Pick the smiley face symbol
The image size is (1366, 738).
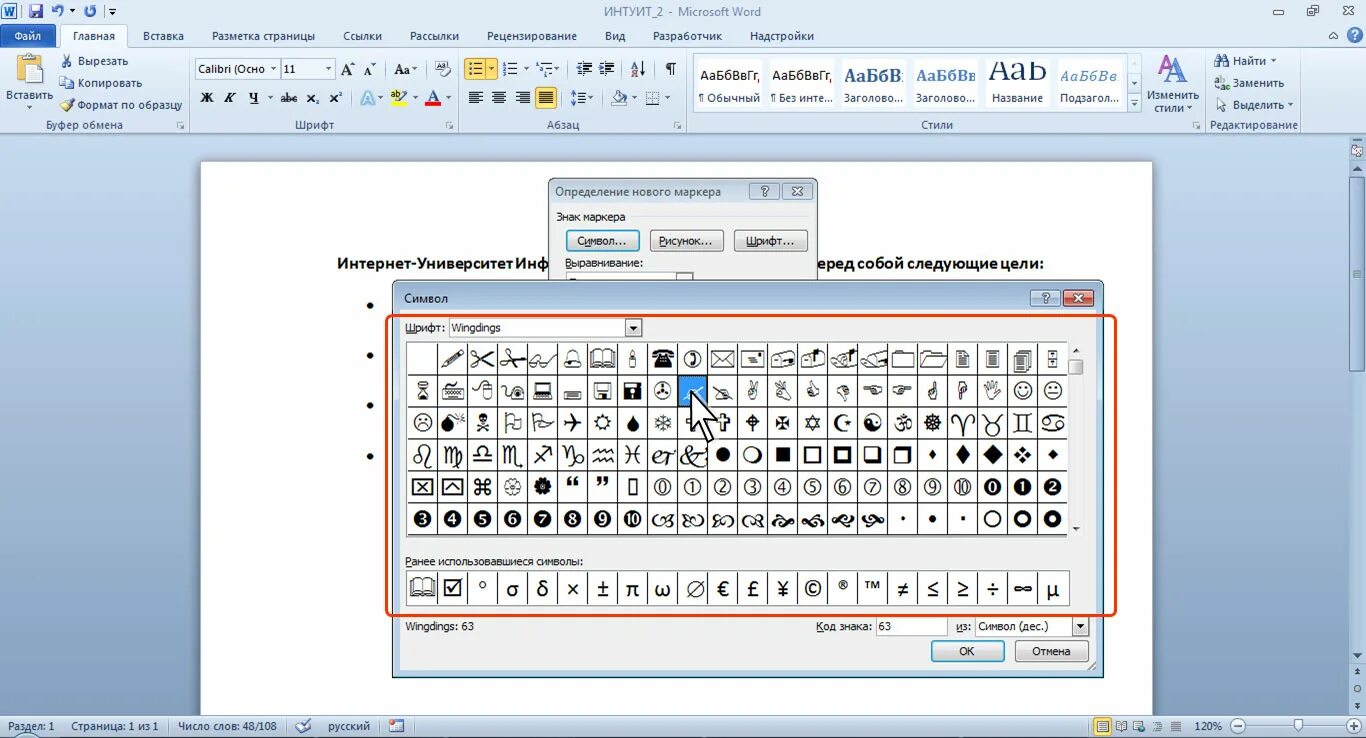[1022, 390]
